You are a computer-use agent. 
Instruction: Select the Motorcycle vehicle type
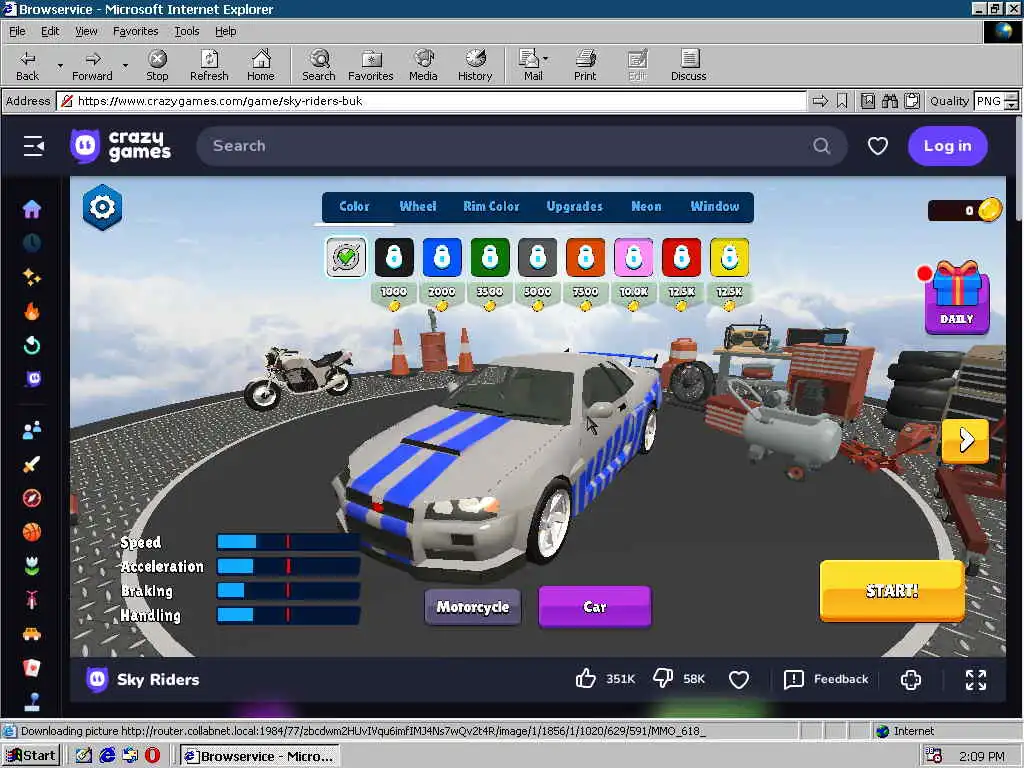[x=473, y=607]
